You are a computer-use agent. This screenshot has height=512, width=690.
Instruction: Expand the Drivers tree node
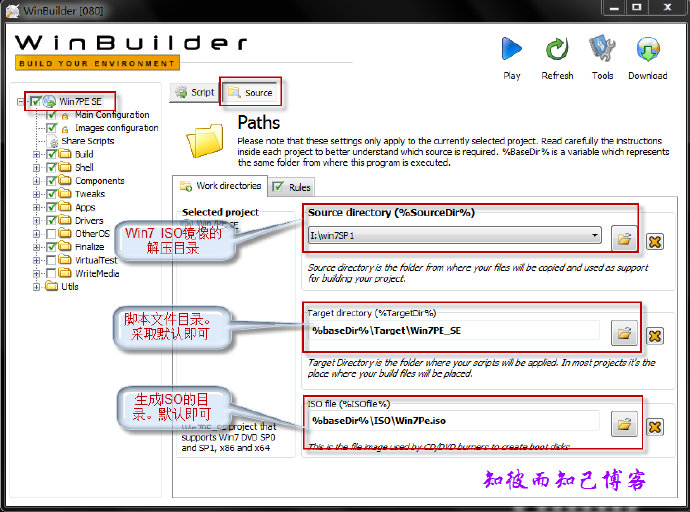(x=37, y=220)
